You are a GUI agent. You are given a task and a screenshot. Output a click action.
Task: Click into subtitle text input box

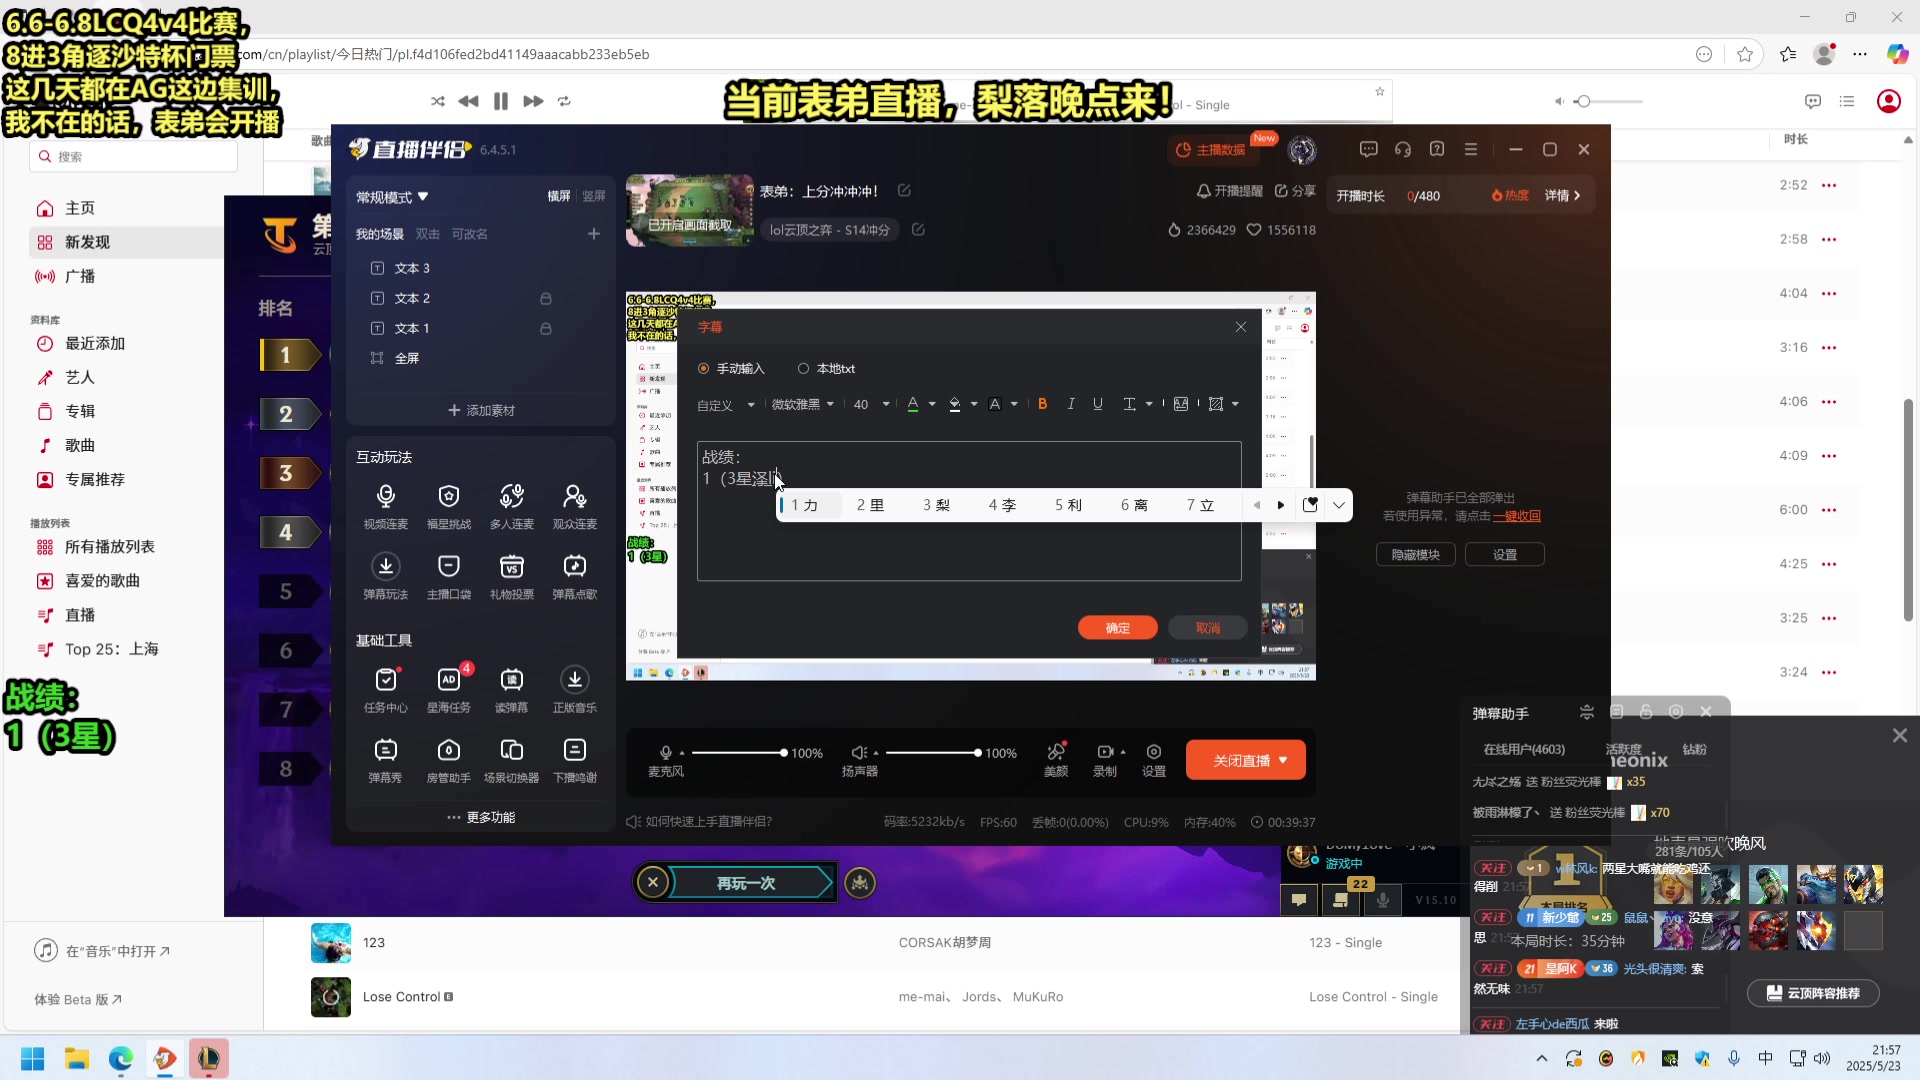(969, 511)
